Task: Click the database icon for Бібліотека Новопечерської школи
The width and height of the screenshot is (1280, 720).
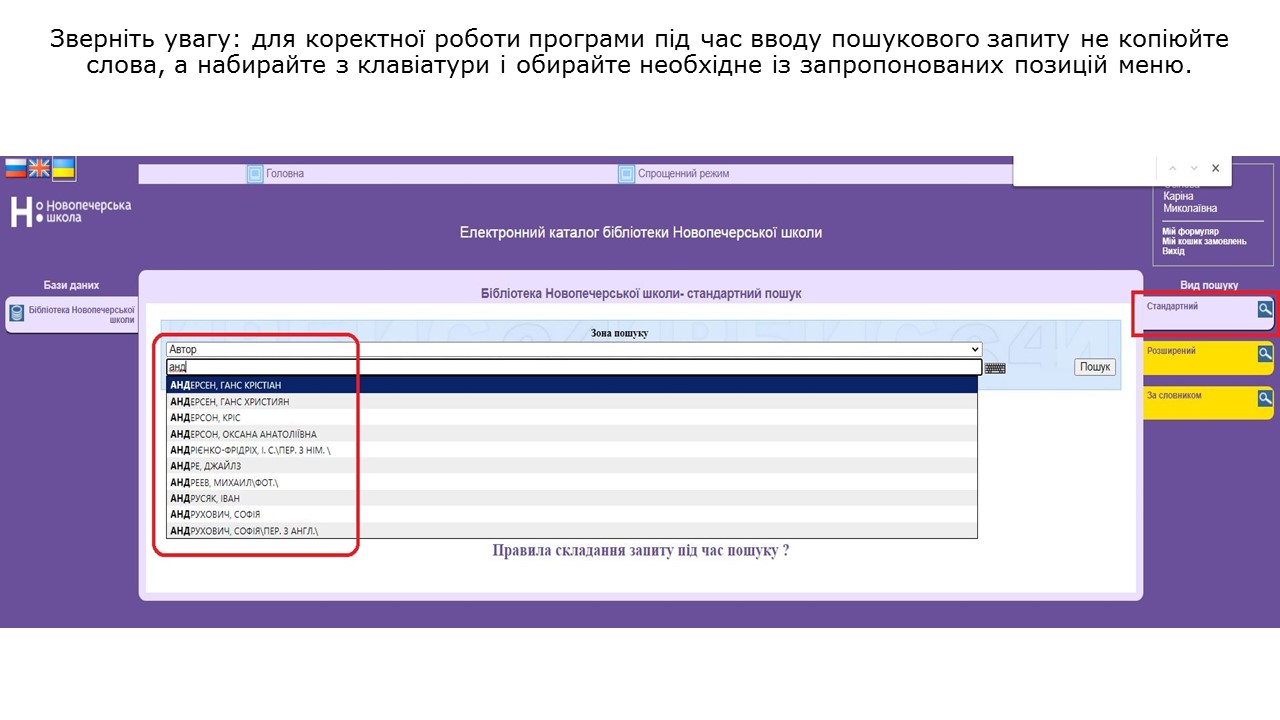Action: point(16,315)
